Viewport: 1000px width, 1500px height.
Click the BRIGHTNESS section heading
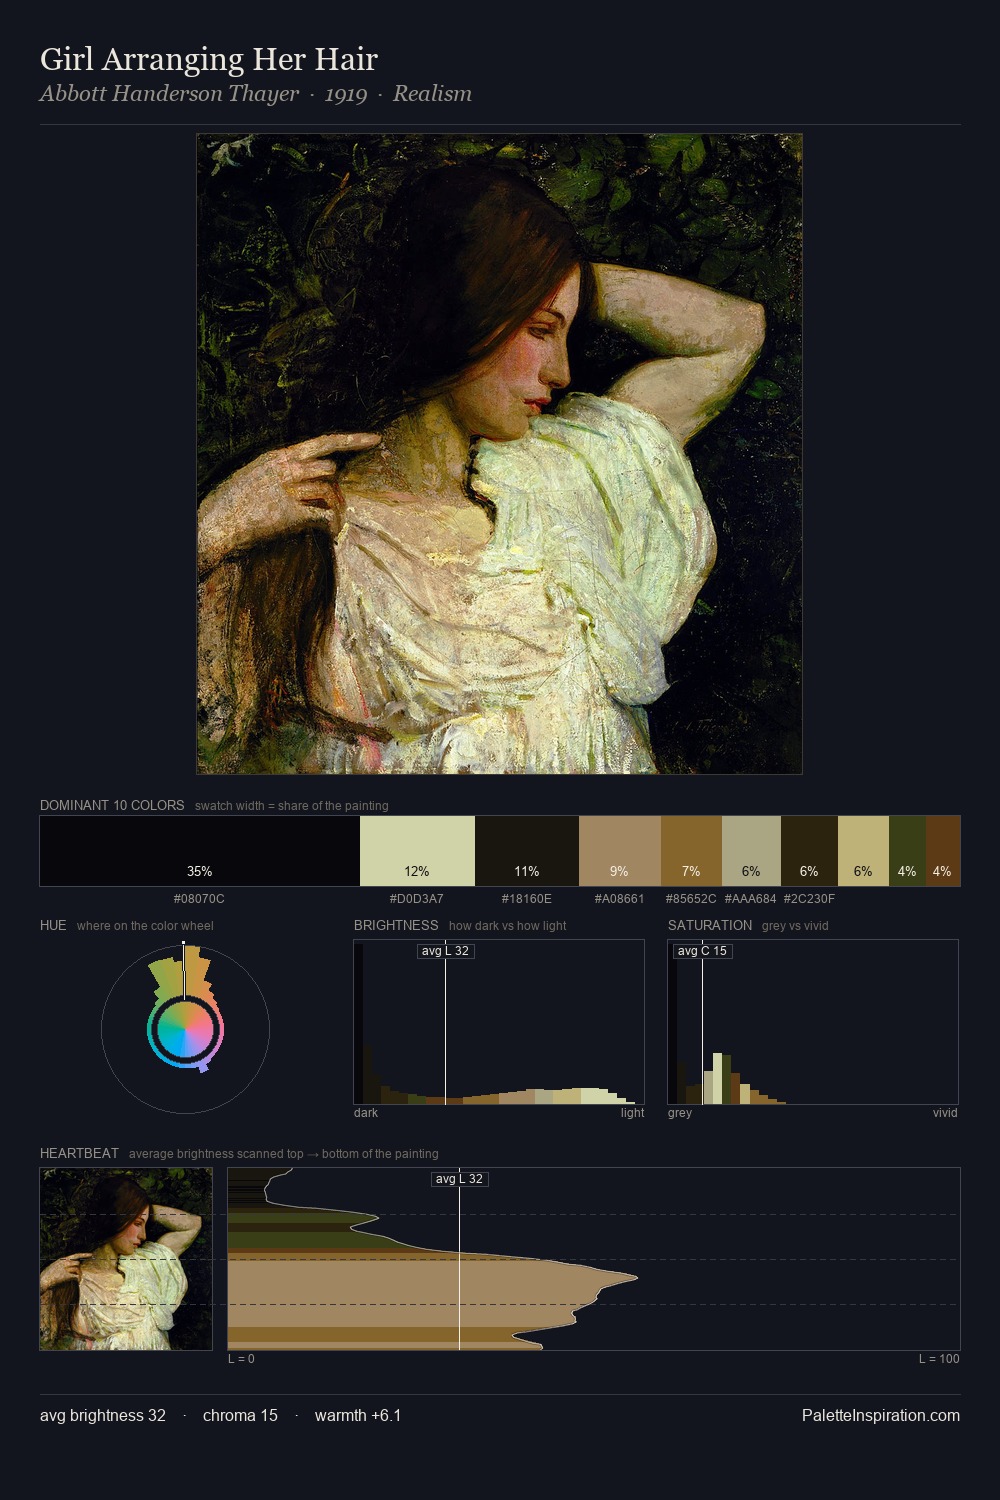pos(396,925)
